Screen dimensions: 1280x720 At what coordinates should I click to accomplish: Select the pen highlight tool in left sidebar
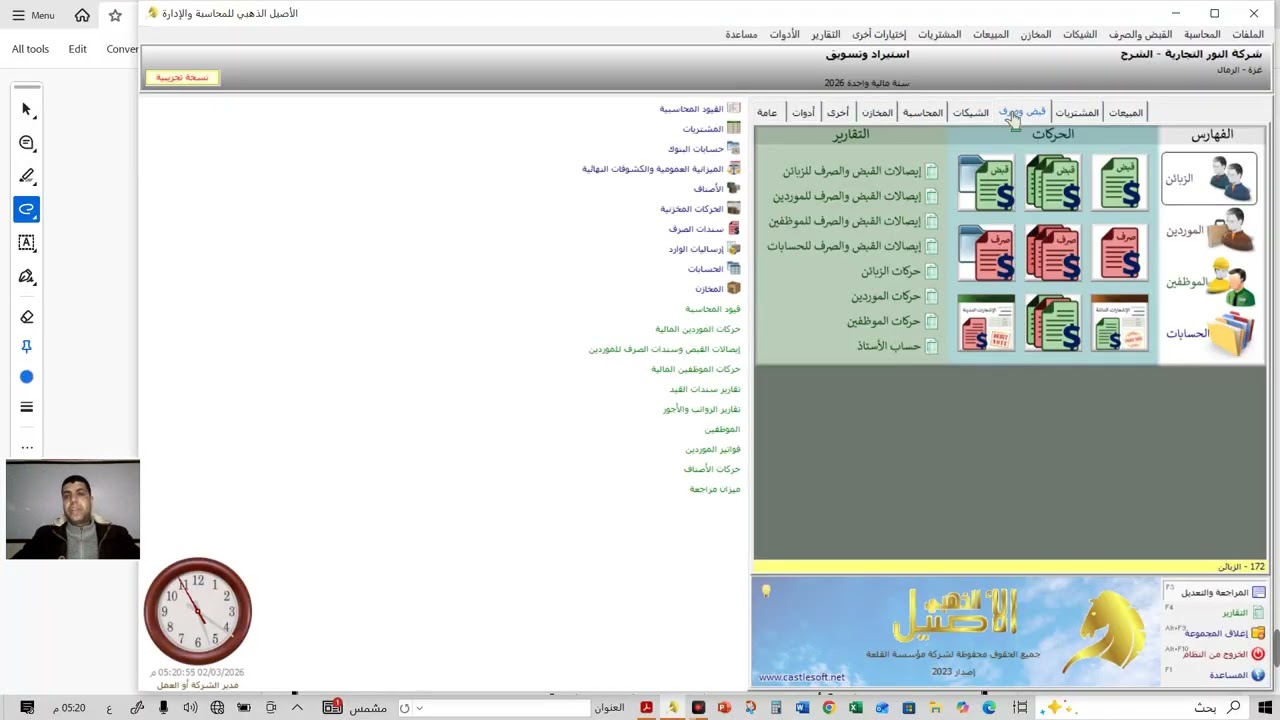pos(27,176)
